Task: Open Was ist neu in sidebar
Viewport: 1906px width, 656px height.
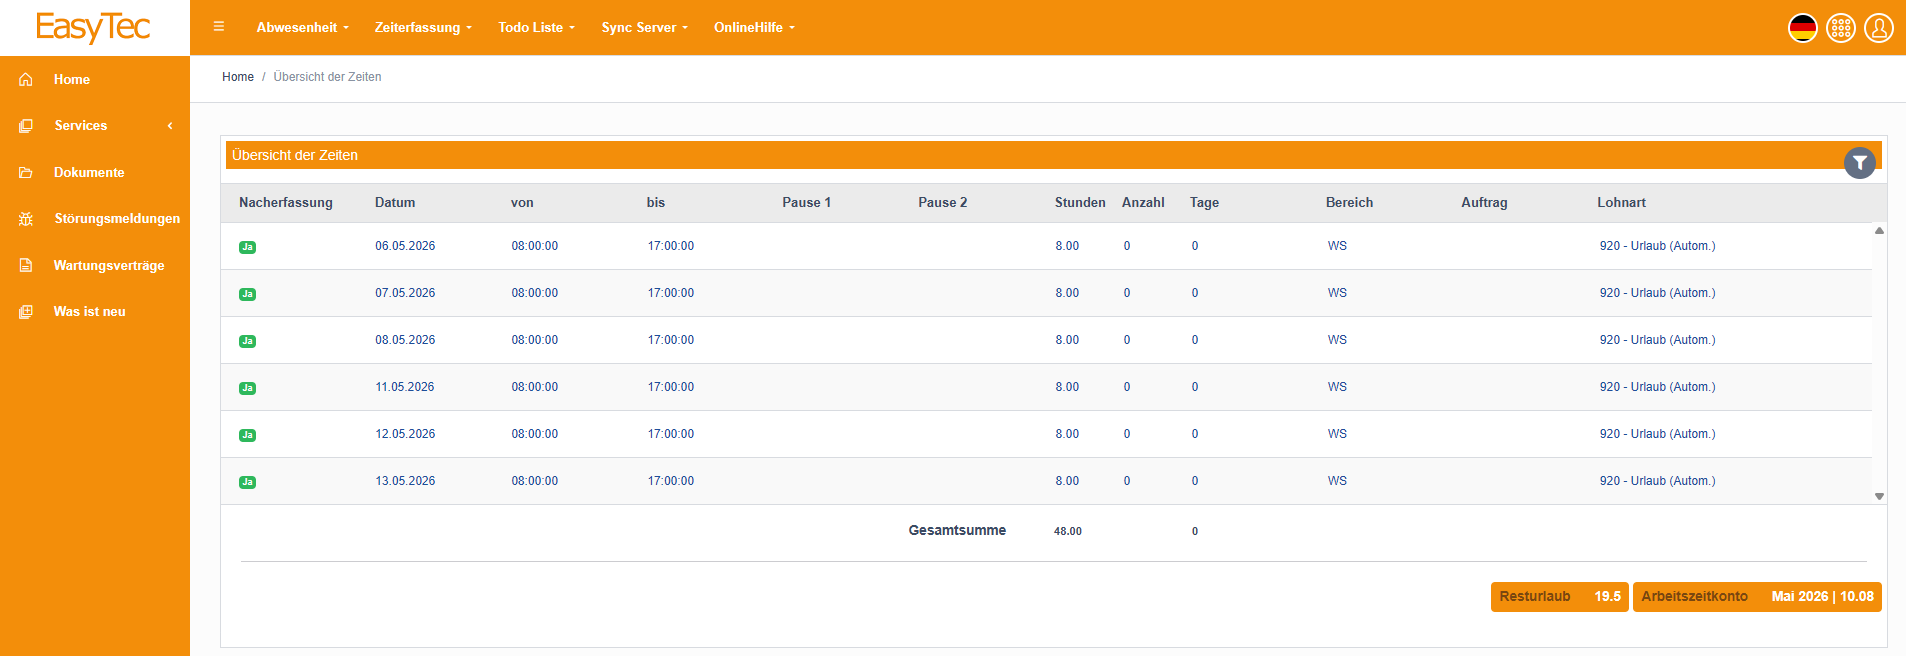Action: tap(90, 312)
